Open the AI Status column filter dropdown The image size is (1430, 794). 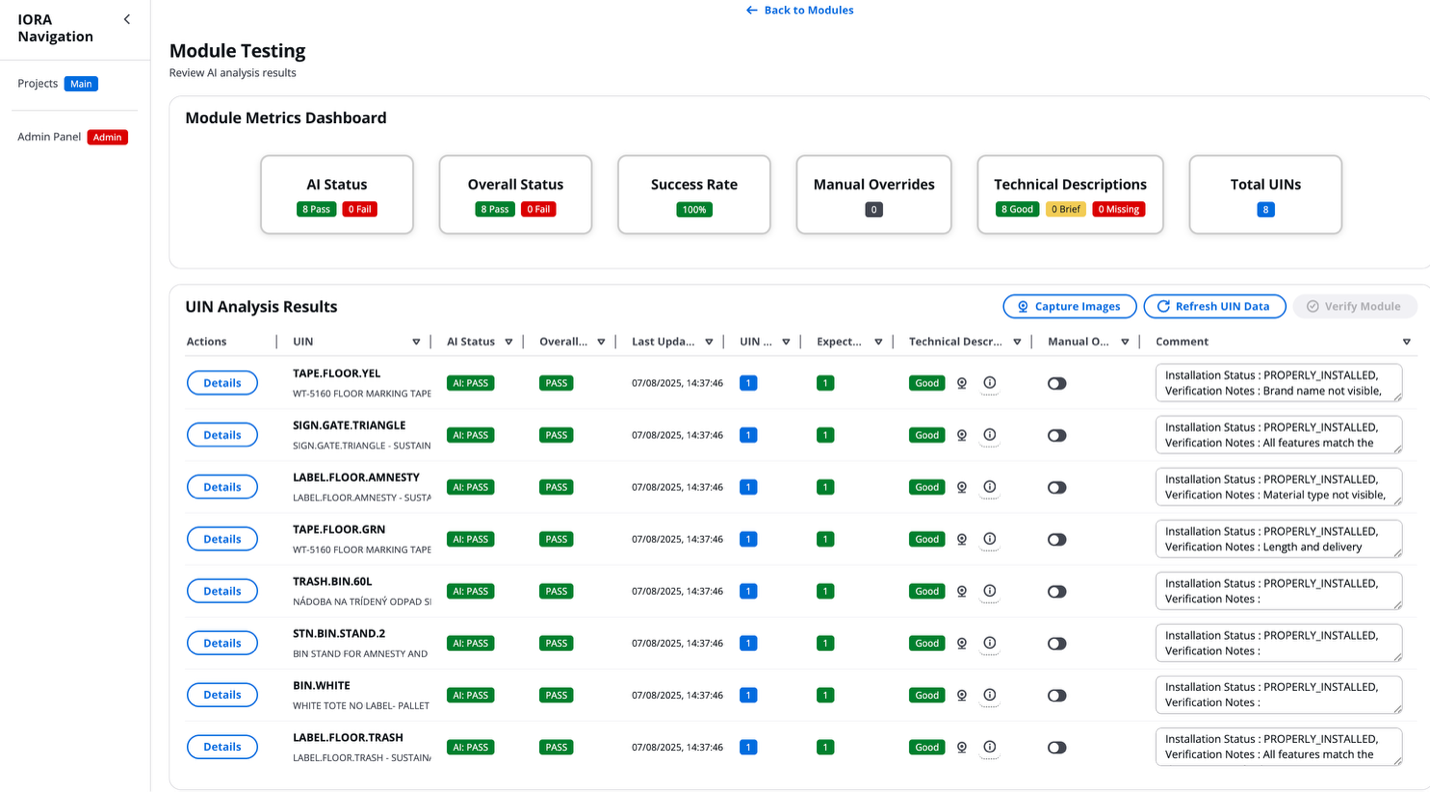[509, 341]
